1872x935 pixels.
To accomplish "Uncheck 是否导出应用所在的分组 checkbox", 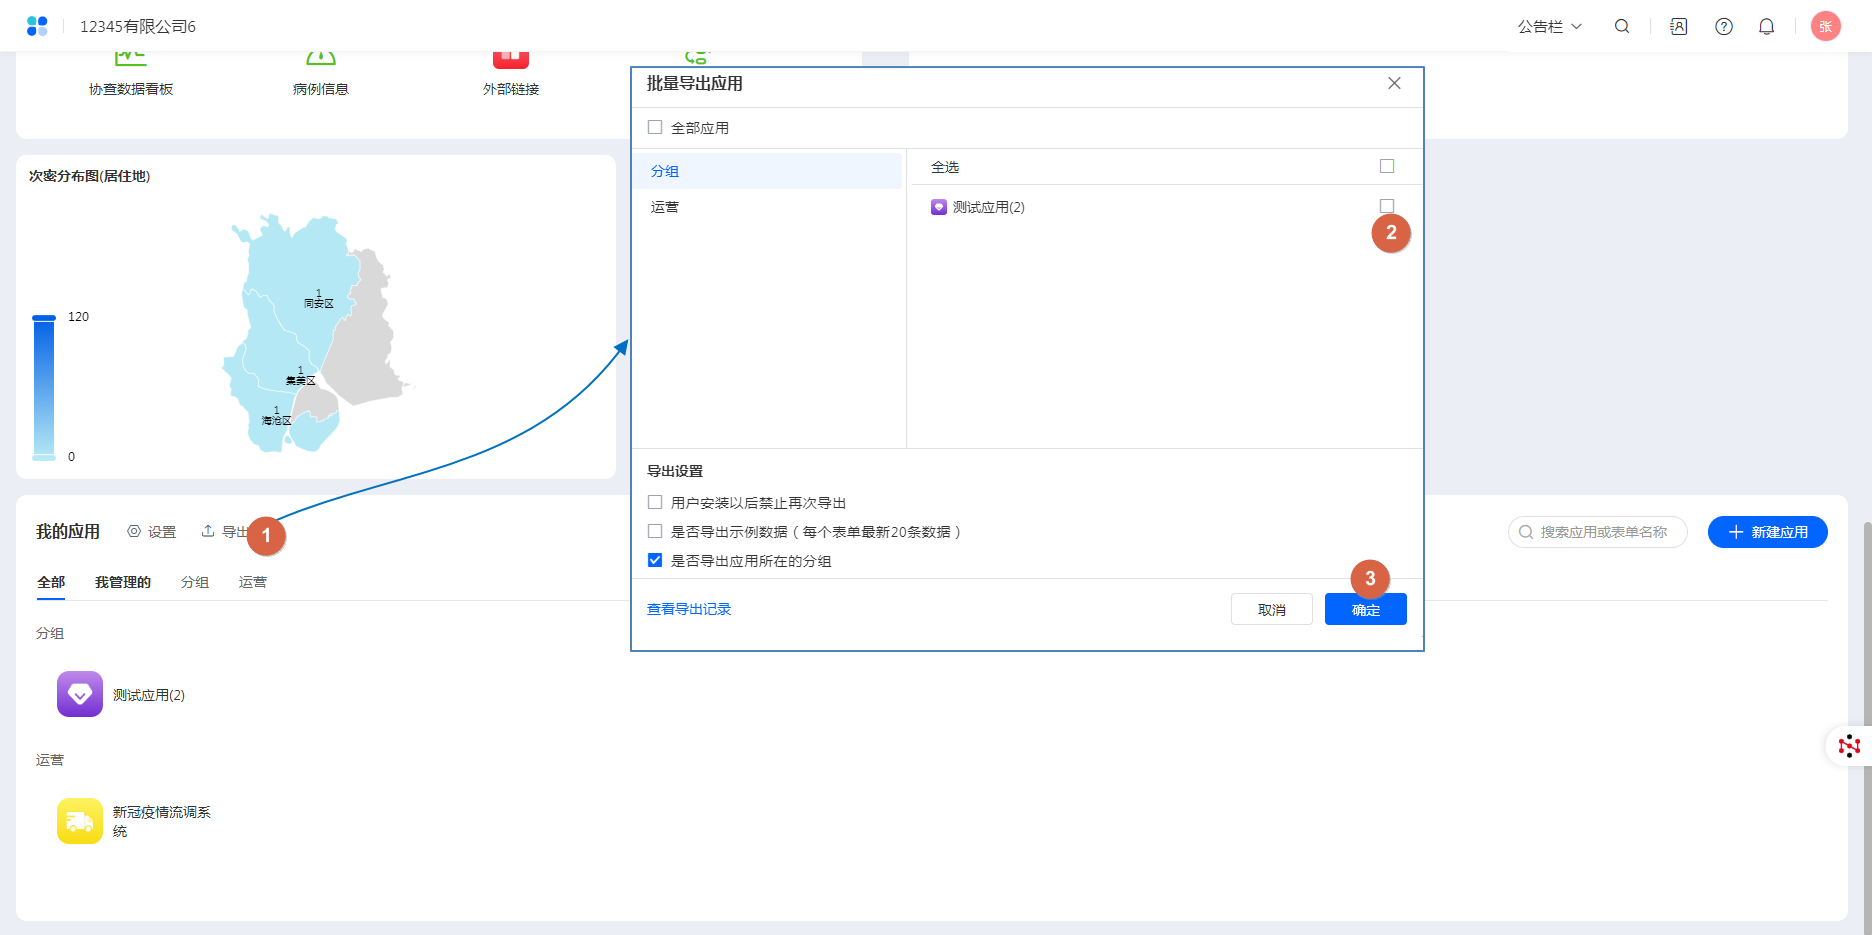I will coord(655,560).
